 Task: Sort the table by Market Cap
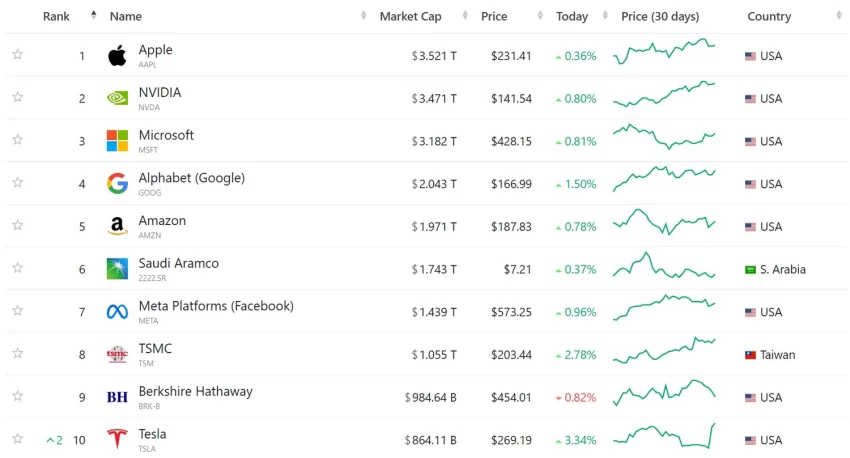410,16
